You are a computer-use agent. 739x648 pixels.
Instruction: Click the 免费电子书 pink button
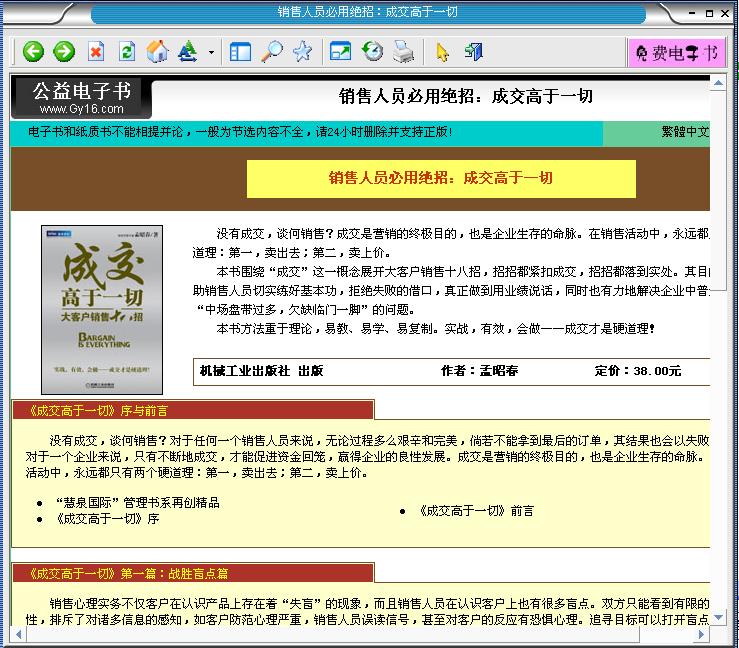pos(676,53)
